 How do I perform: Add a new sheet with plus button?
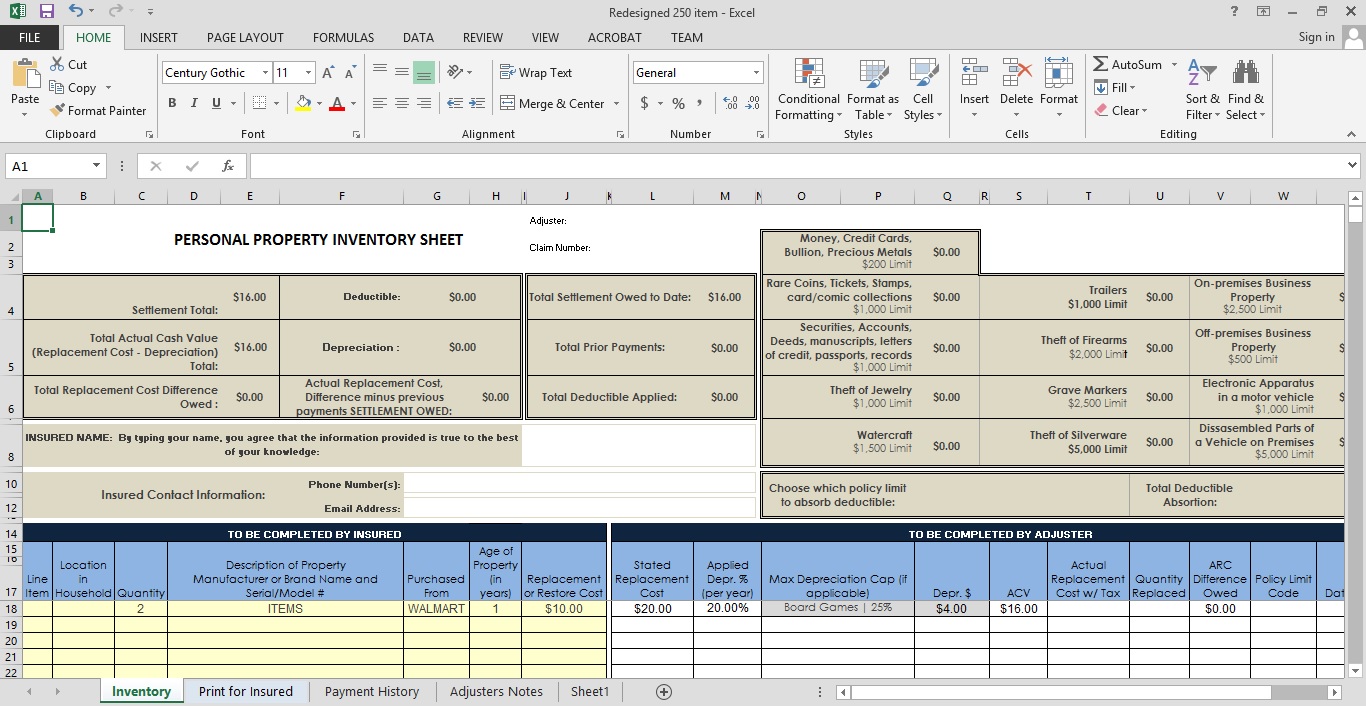tap(663, 692)
